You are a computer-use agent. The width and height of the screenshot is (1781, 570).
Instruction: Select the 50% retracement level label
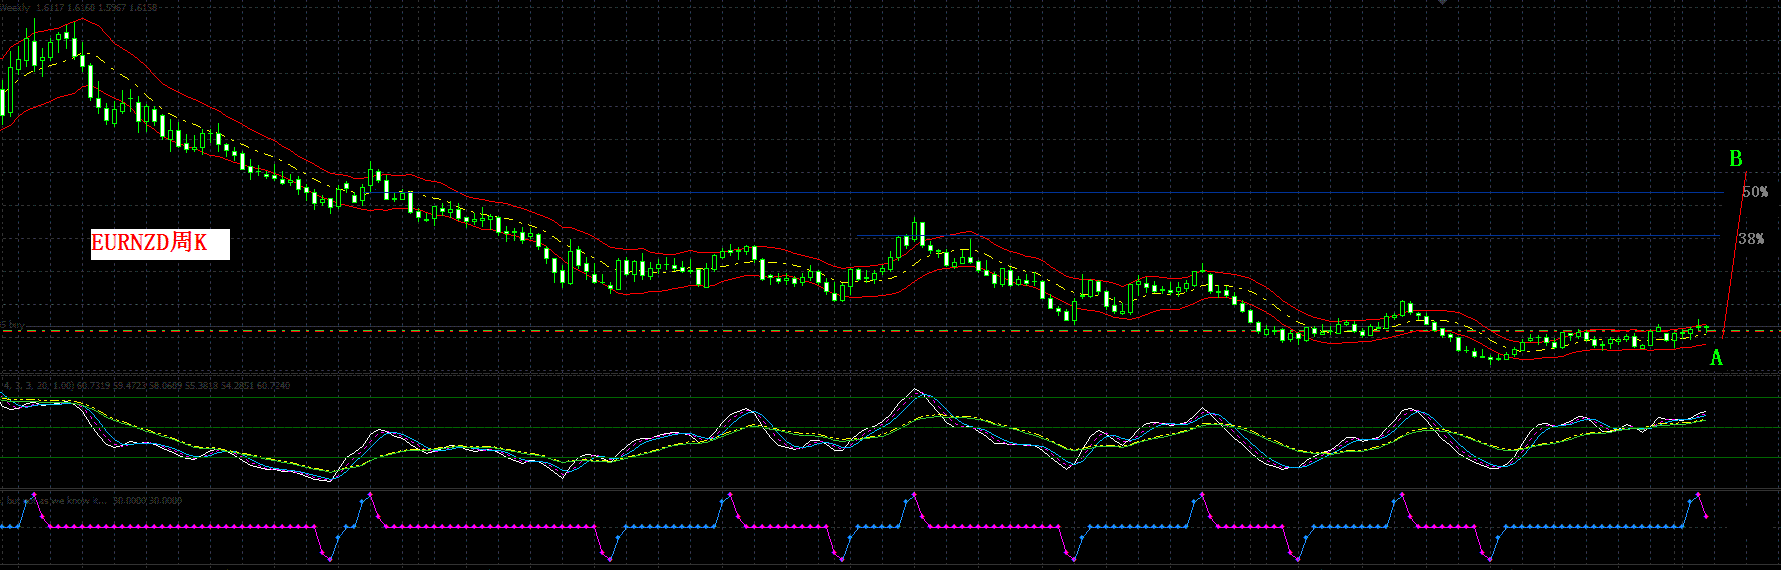pos(1755,191)
